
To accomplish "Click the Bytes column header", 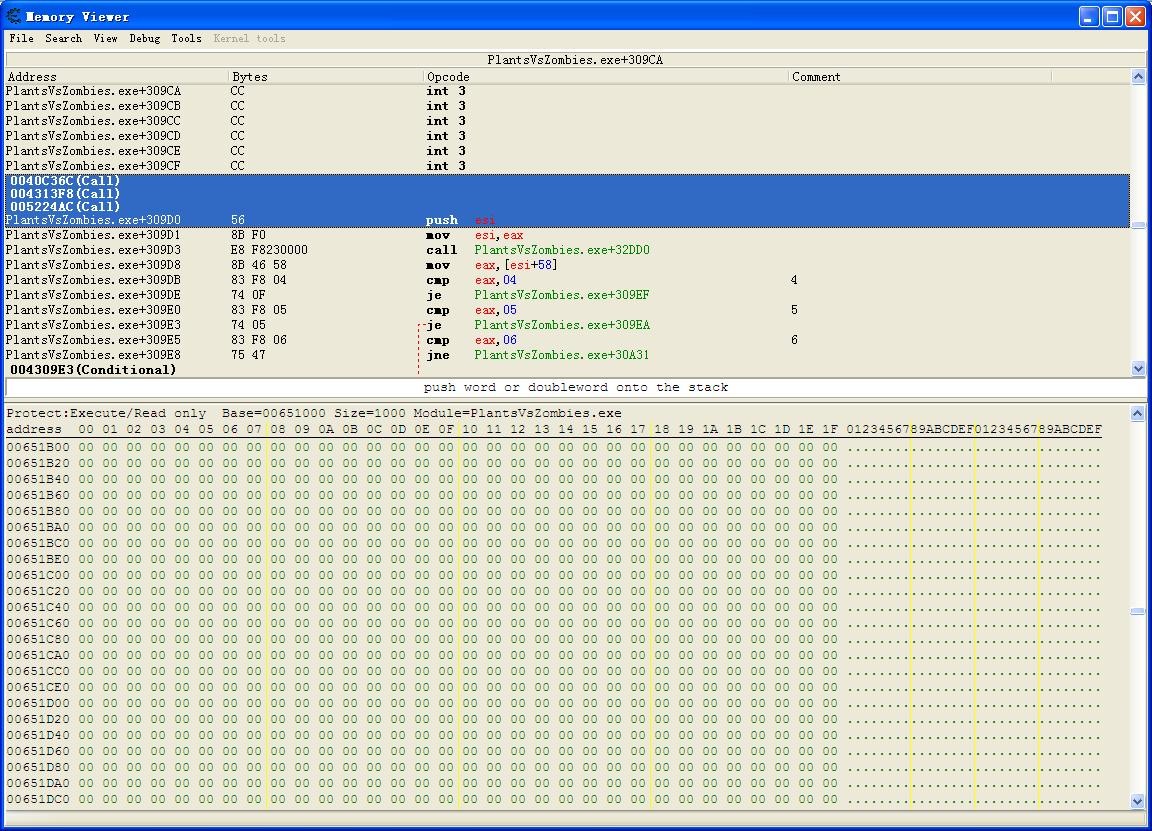I will 326,76.
